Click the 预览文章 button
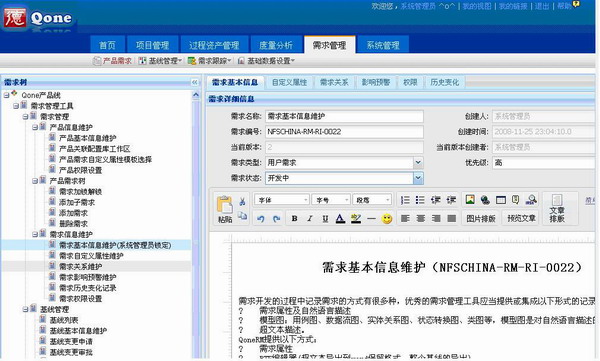The height and width of the screenshot is (361, 600). [521, 219]
